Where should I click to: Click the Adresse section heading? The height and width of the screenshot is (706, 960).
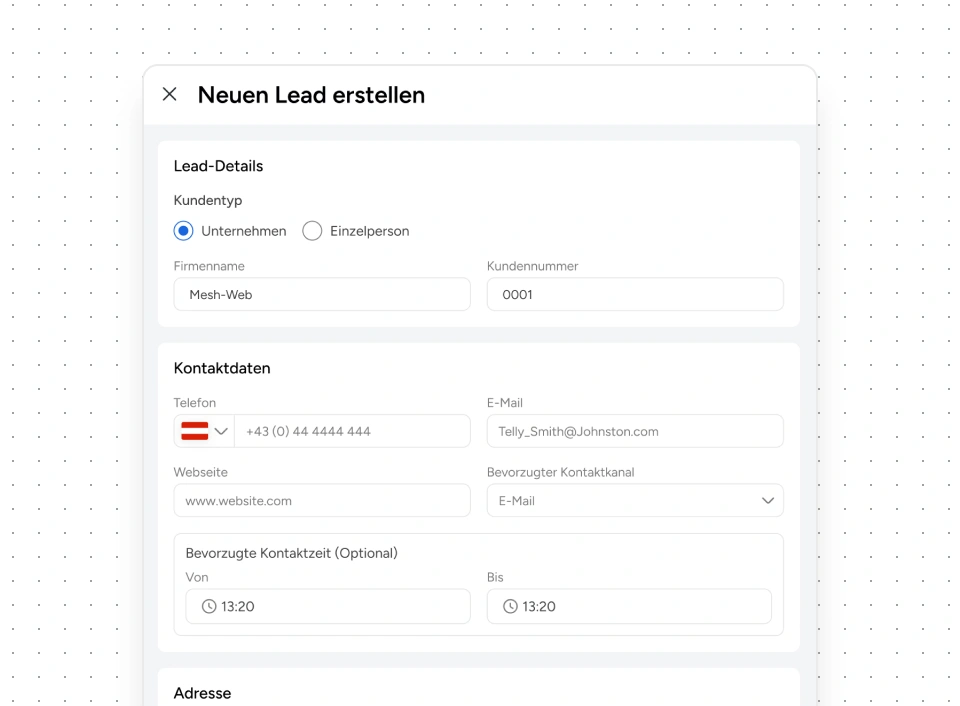202,693
